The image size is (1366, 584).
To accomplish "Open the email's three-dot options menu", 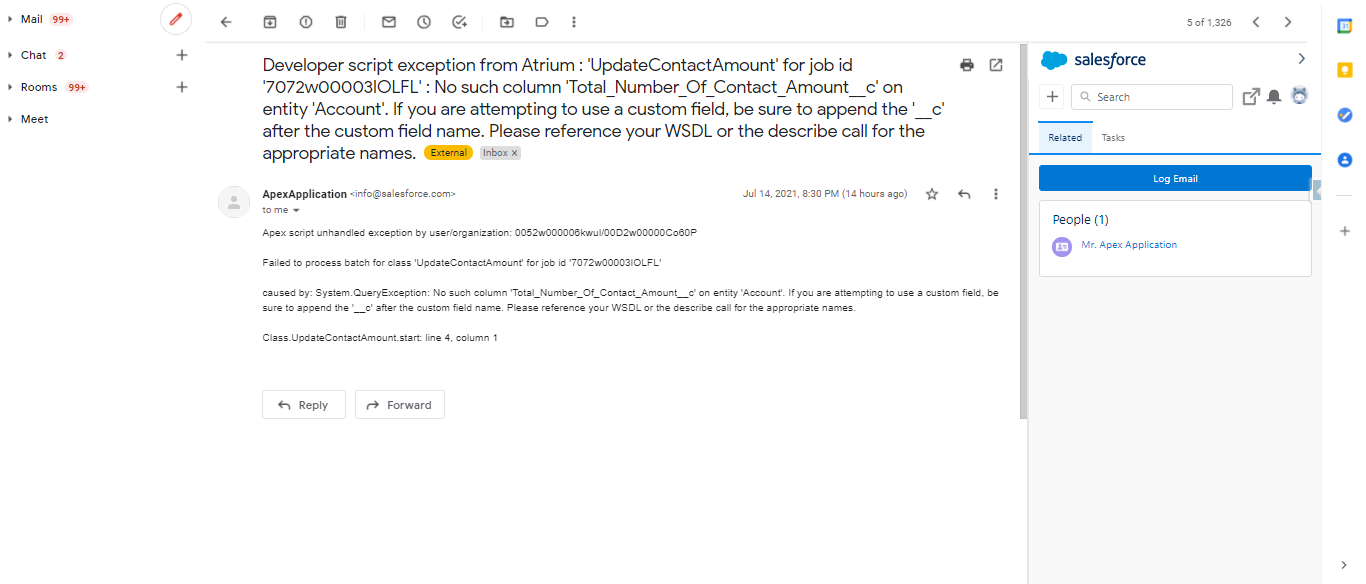I will click(x=995, y=194).
